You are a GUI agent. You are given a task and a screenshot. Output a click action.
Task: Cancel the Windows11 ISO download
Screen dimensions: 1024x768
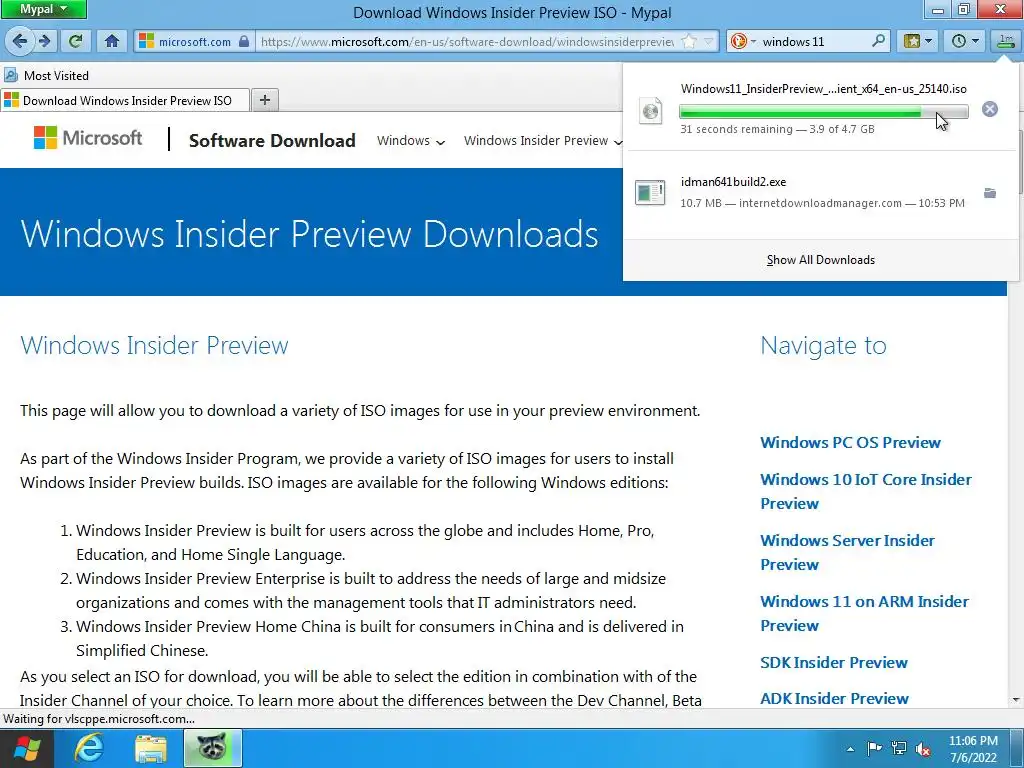coord(989,109)
